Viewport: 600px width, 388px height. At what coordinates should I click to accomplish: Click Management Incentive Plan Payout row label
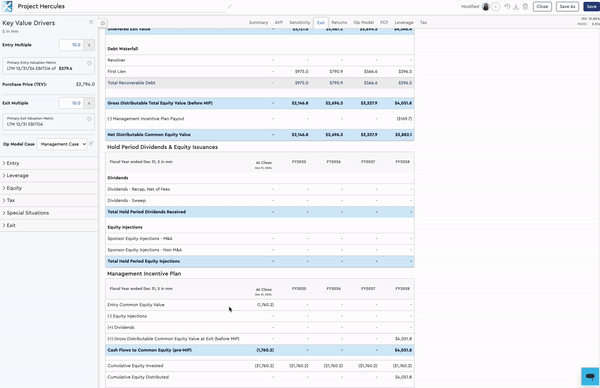pyautogui.click(x=146, y=119)
